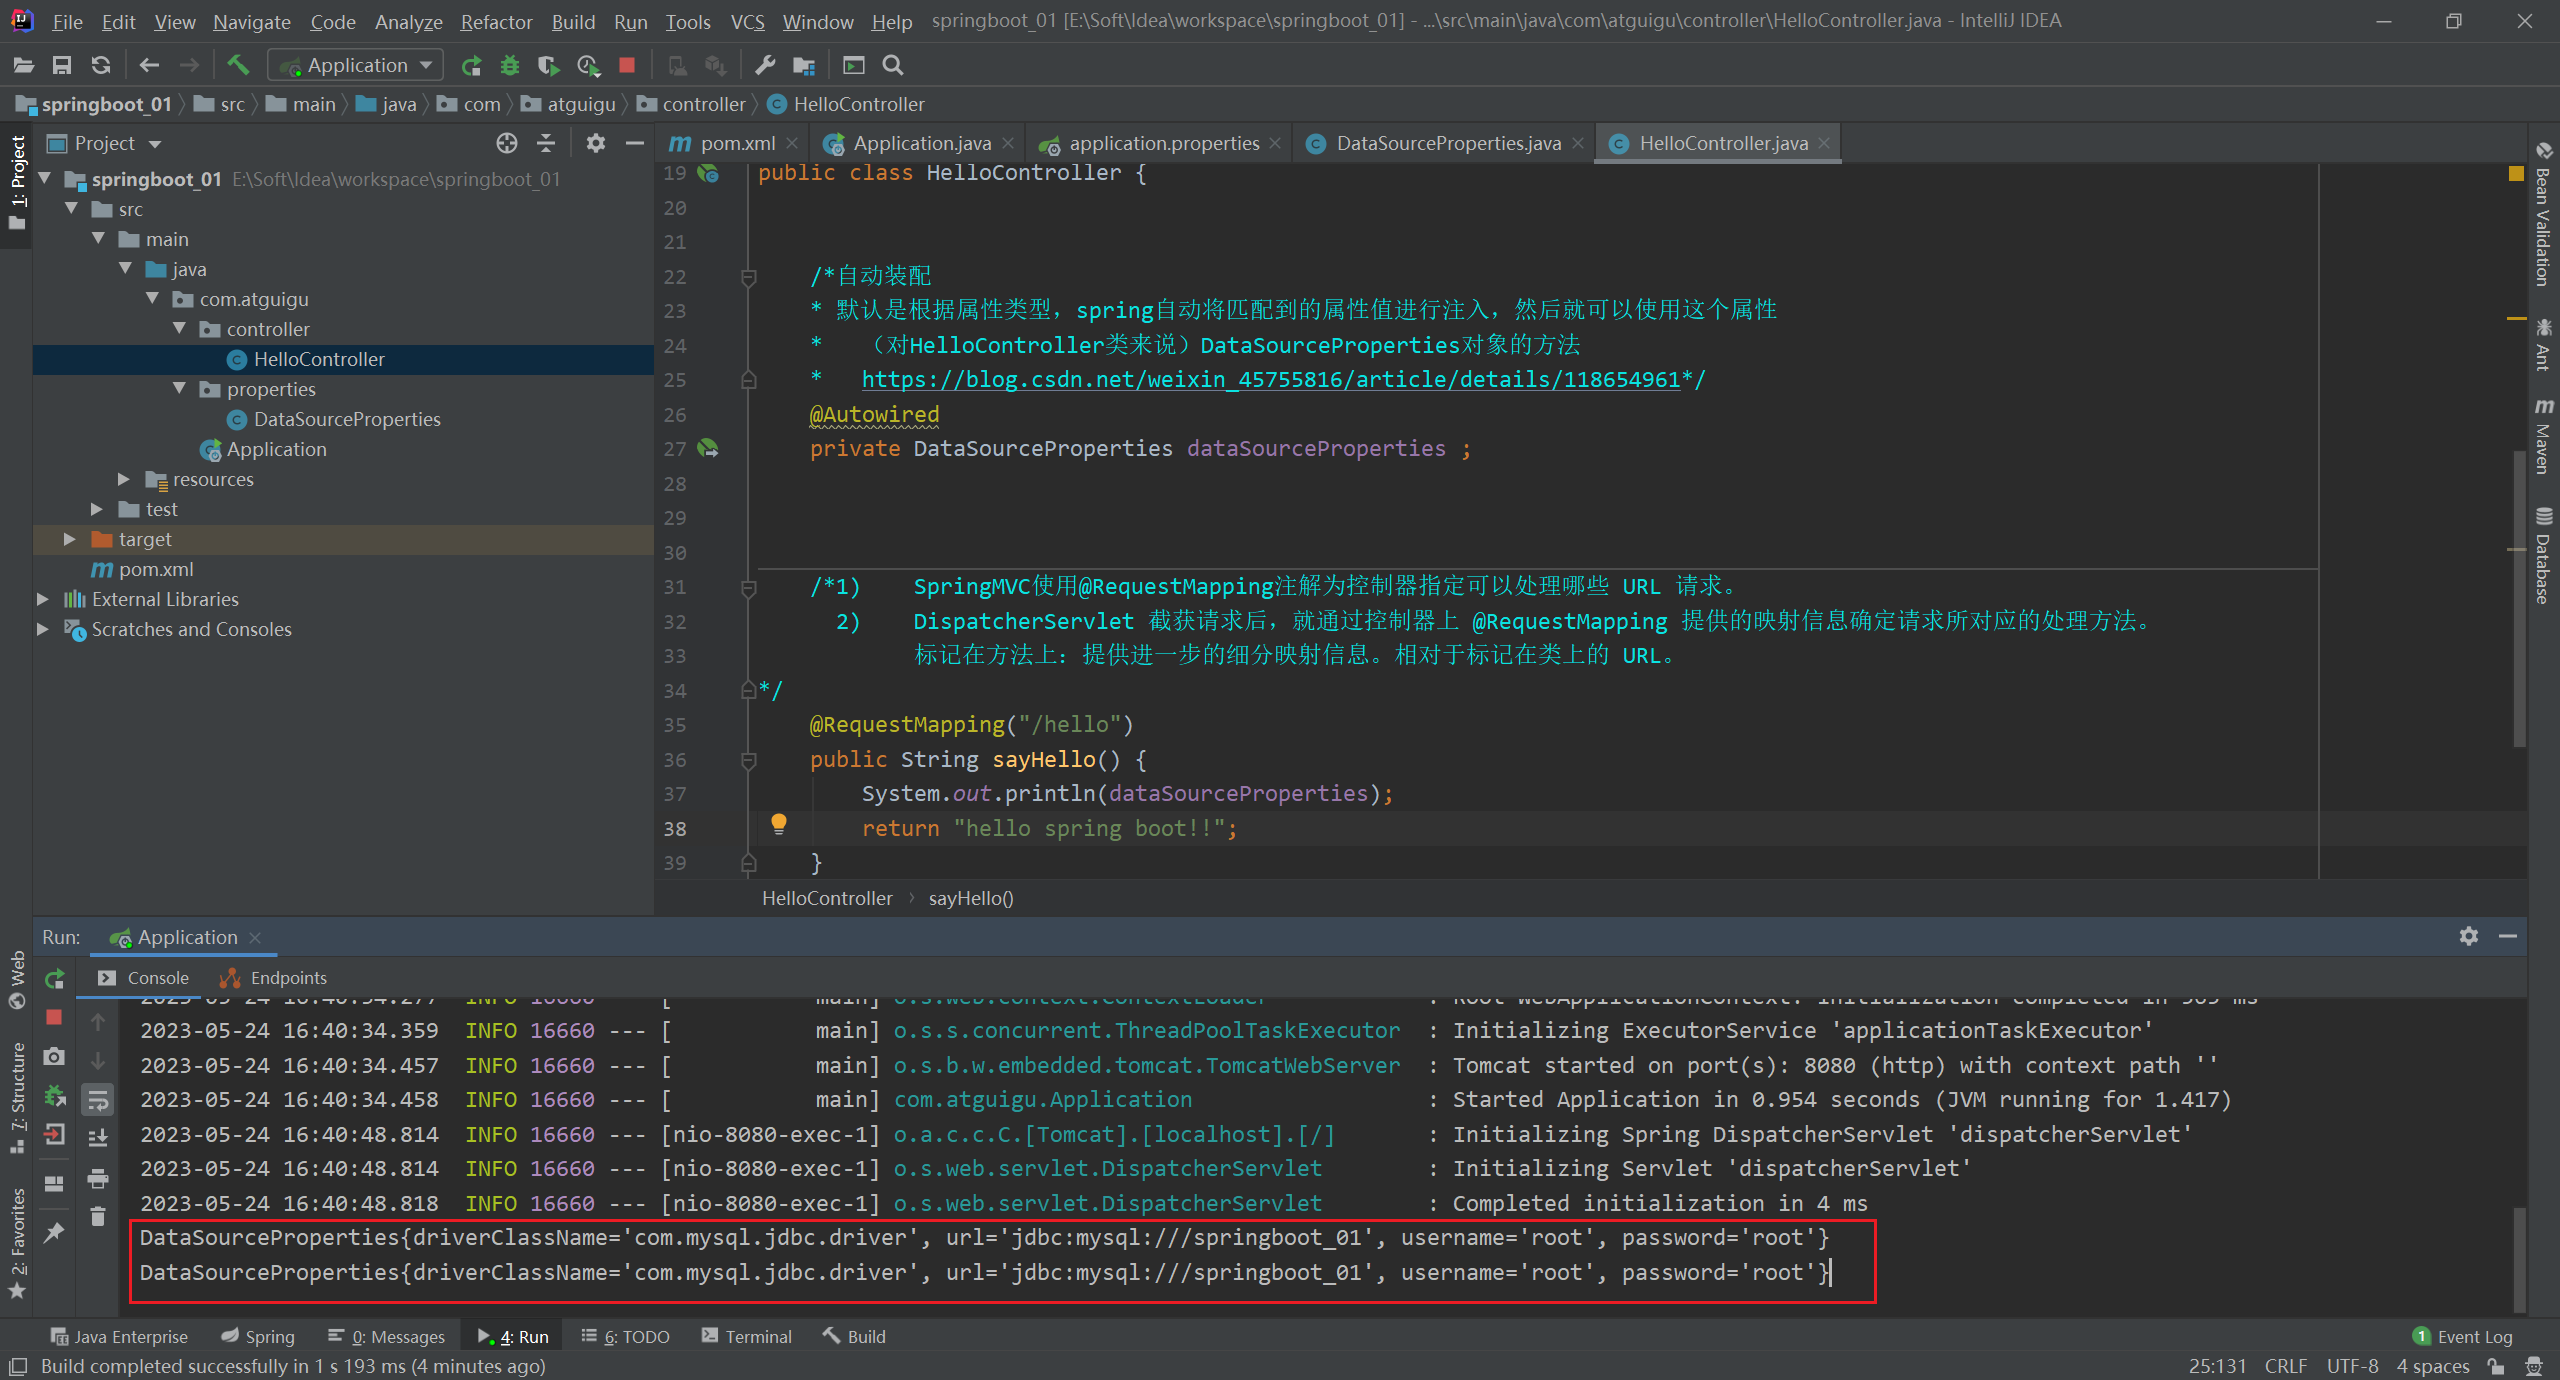The image size is (2560, 1380).
Task: Open the Application run configuration dropdown
Action: (x=356, y=65)
